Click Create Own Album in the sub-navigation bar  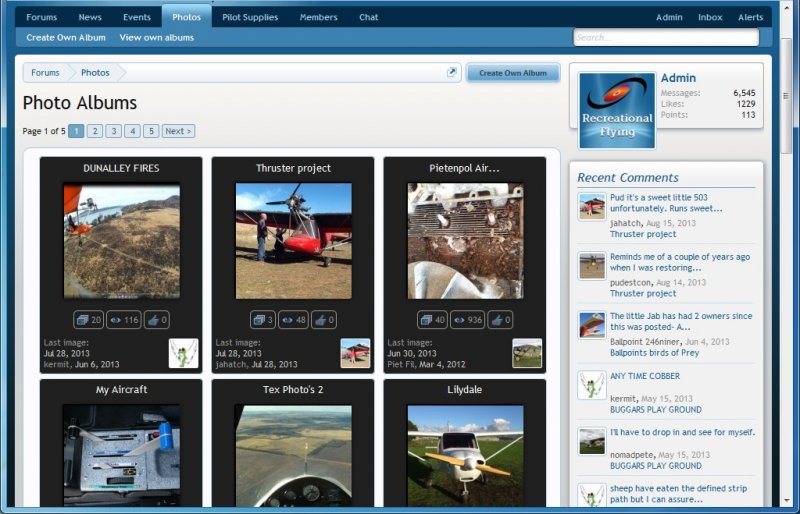pyautogui.click(x=66, y=37)
